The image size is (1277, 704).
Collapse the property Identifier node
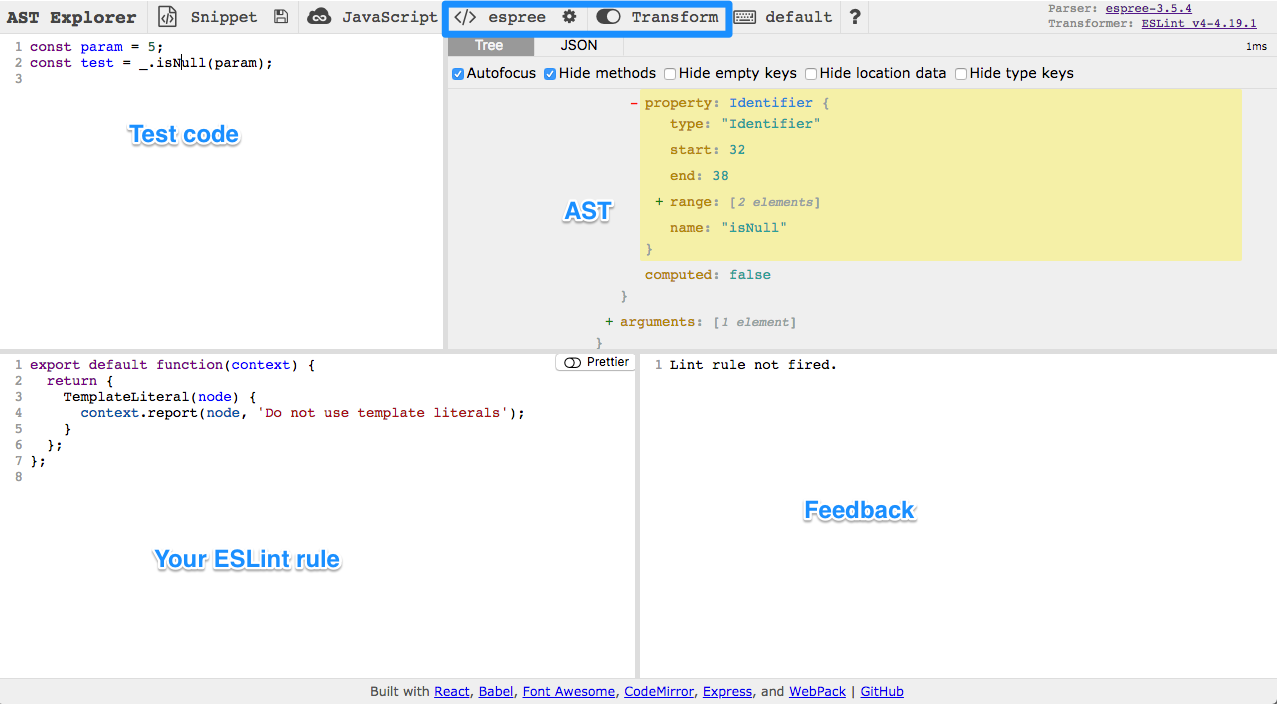(634, 103)
